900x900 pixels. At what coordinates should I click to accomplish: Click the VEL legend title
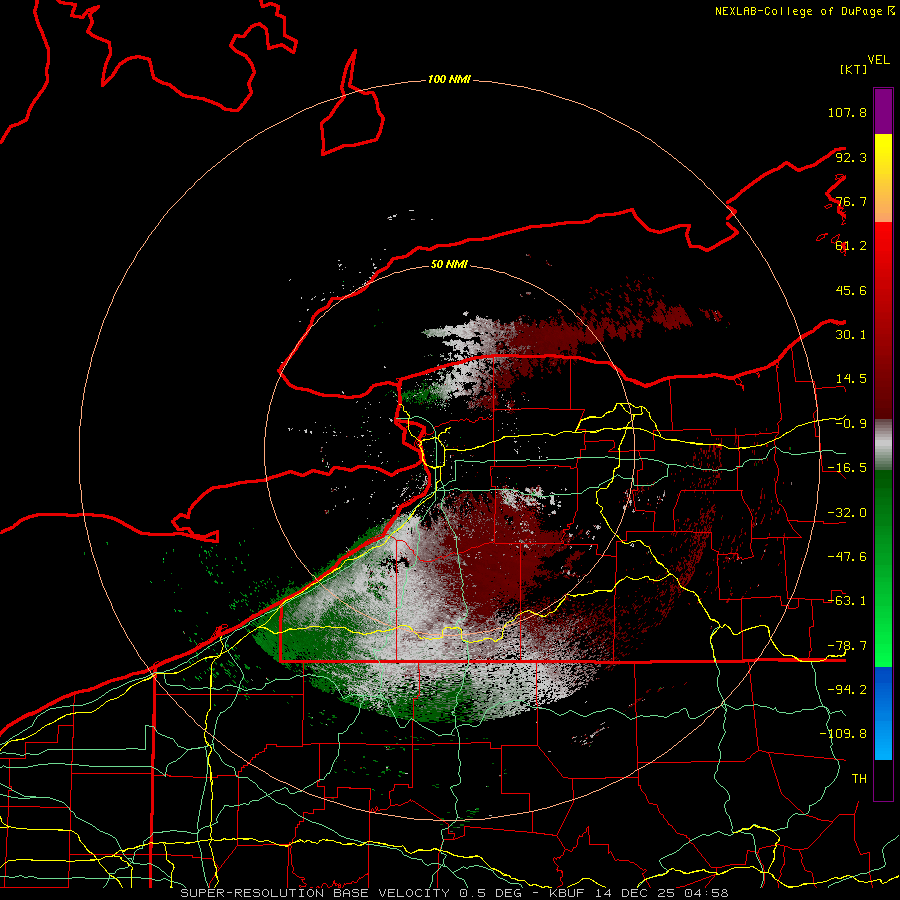click(x=878, y=60)
